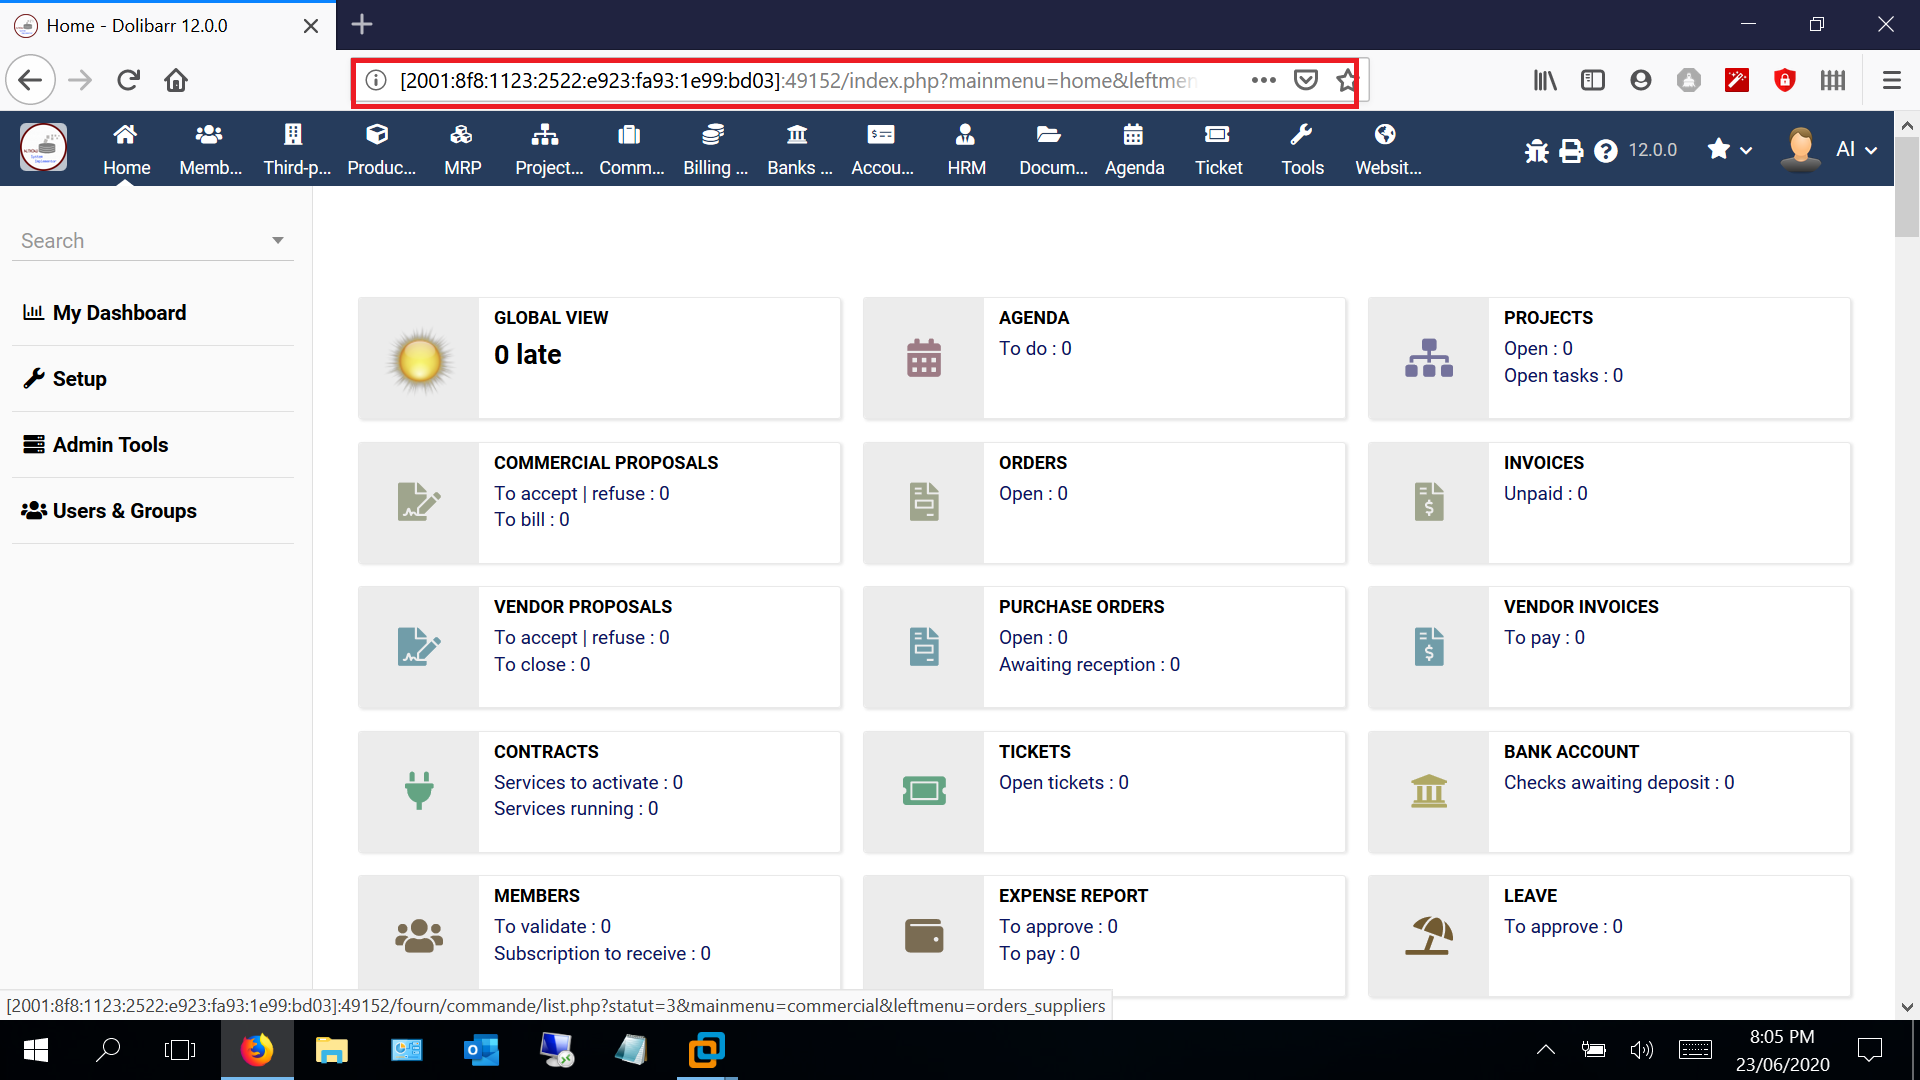Click the print page icon
Image resolution: width=1920 pixels, height=1080 pixels.
pyautogui.click(x=1571, y=151)
